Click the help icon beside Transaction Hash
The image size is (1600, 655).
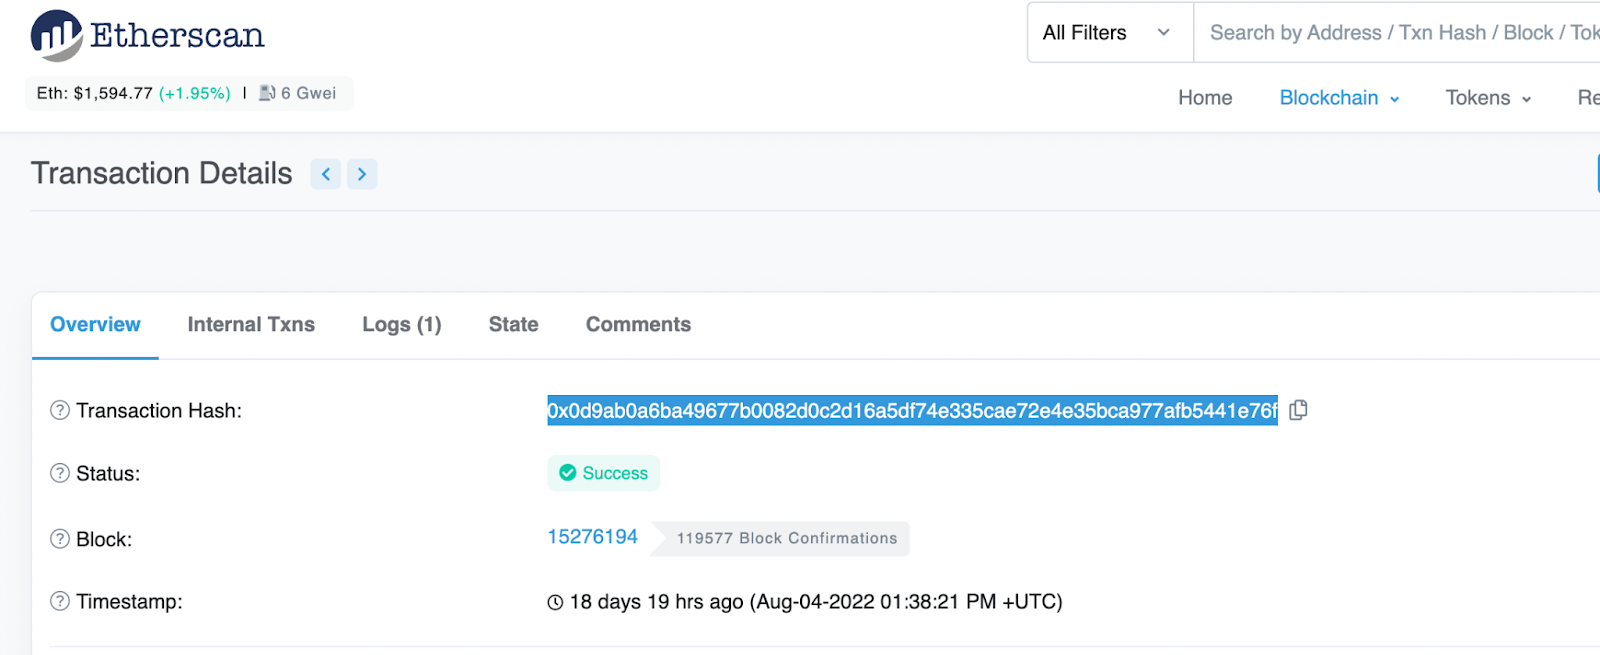click(x=60, y=410)
